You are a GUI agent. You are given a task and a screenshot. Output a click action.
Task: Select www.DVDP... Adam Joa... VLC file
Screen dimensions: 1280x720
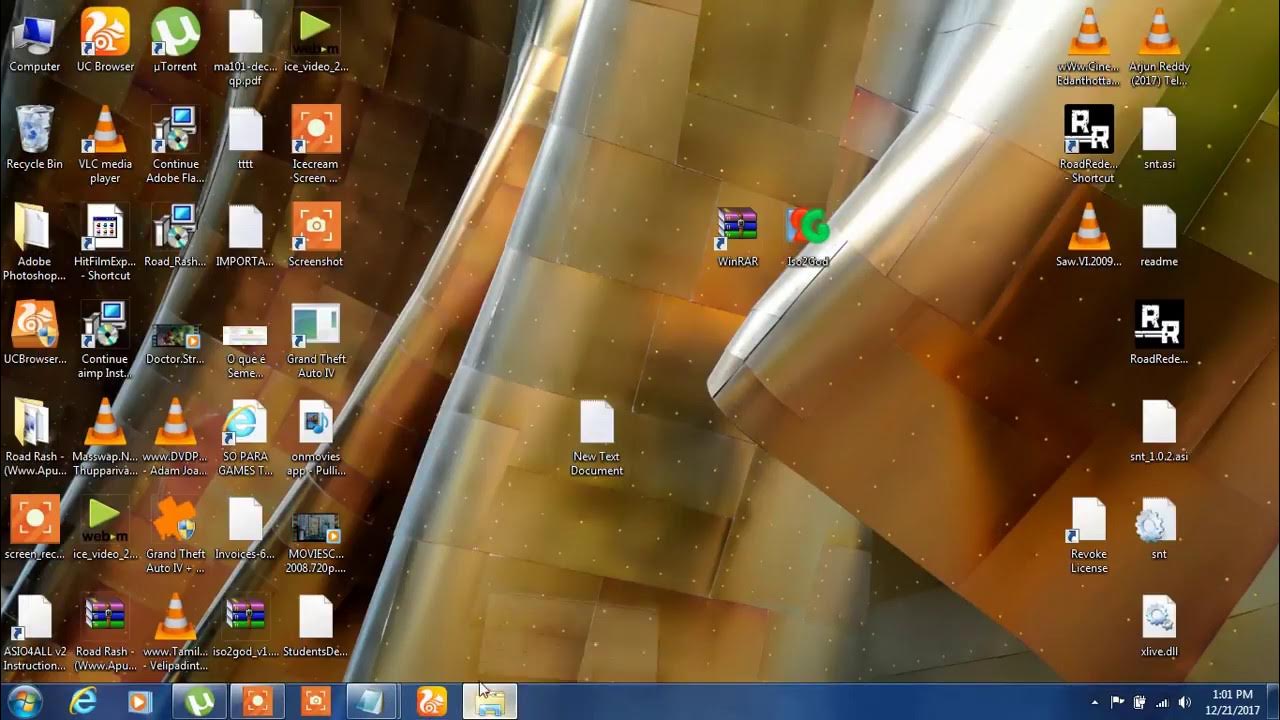175,438
